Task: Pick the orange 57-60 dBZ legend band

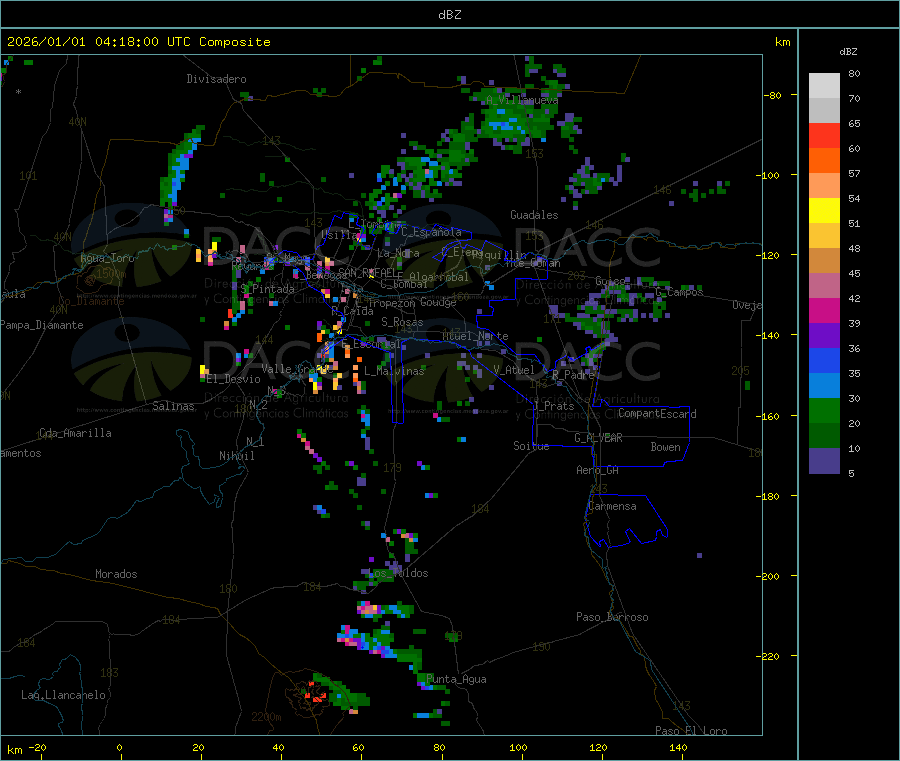Action: [824, 161]
